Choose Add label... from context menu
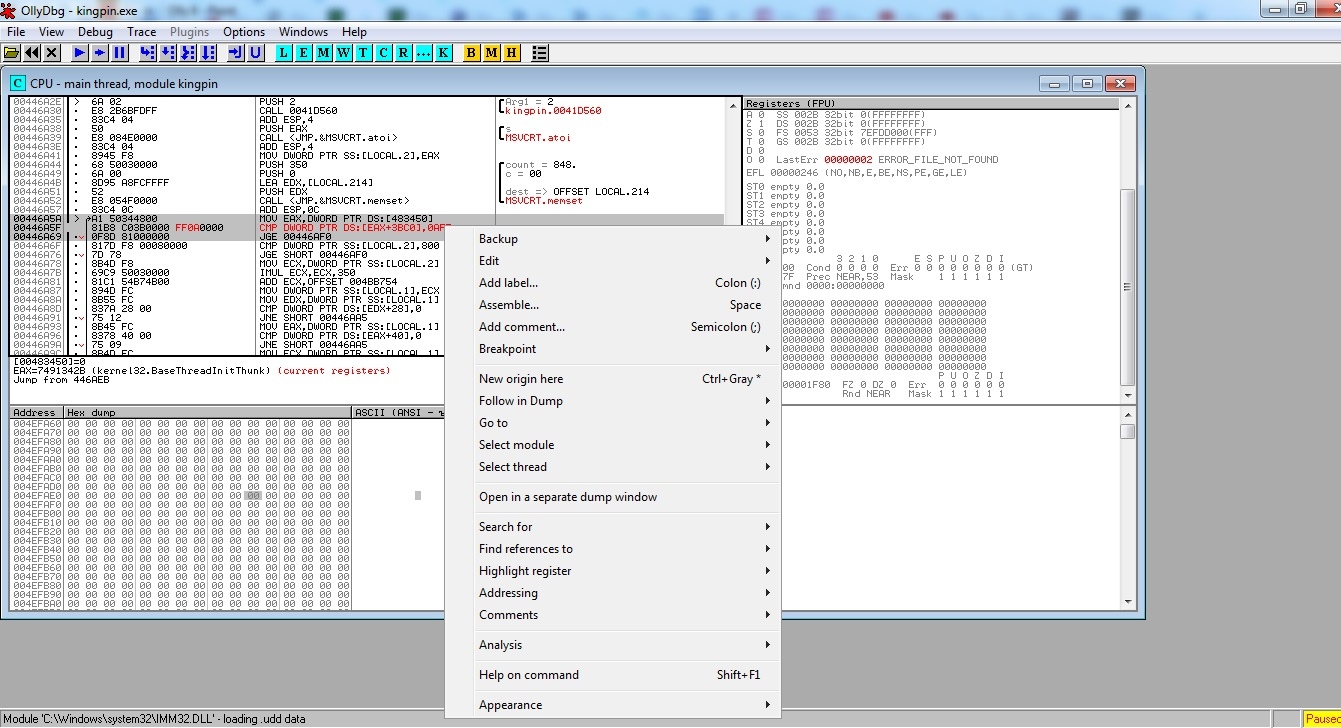This screenshot has height=728, width=1341. pos(612,283)
